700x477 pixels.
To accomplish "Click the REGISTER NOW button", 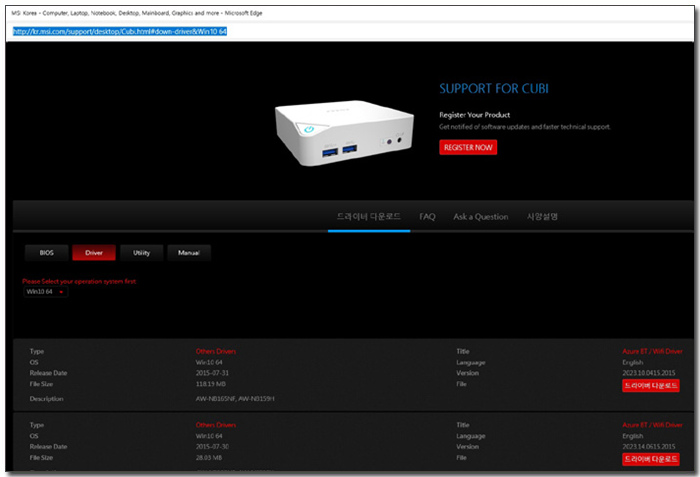I will coord(468,147).
